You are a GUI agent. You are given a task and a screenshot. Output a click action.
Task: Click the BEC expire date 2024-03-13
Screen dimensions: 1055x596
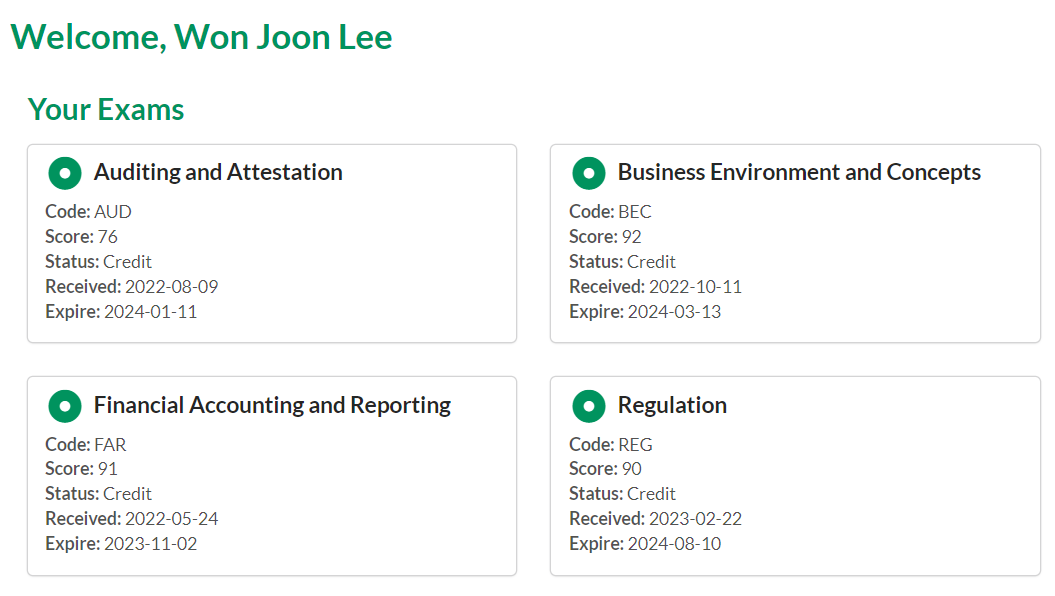point(674,312)
